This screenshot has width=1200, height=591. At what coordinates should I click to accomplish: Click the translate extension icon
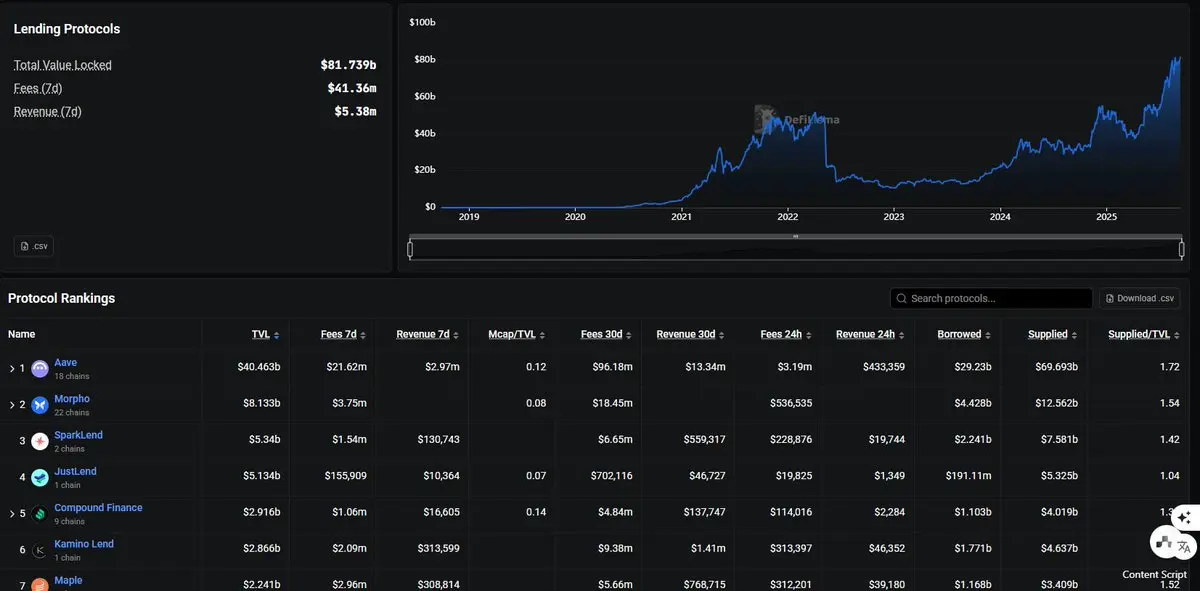point(1184,546)
